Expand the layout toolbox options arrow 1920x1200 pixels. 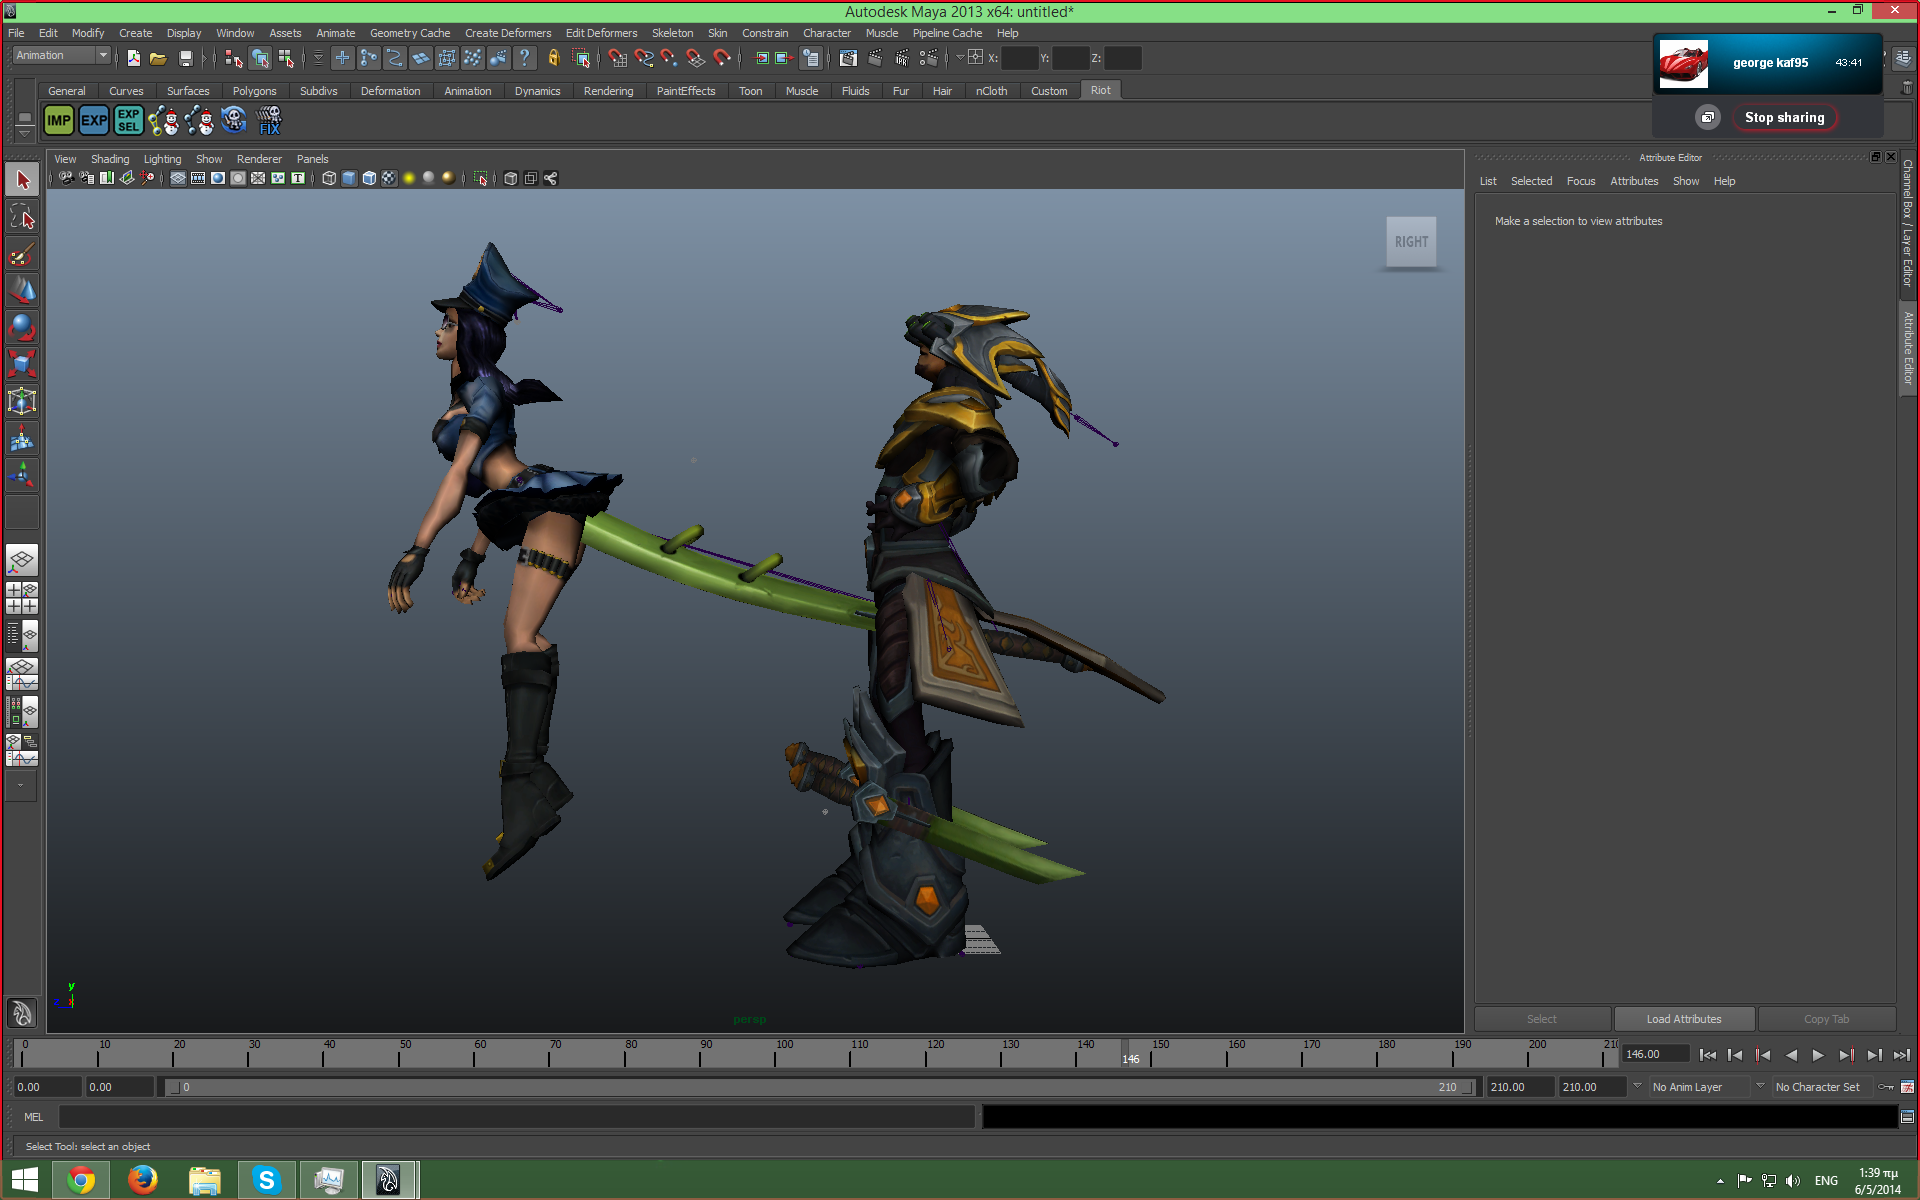click(x=20, y=786)
